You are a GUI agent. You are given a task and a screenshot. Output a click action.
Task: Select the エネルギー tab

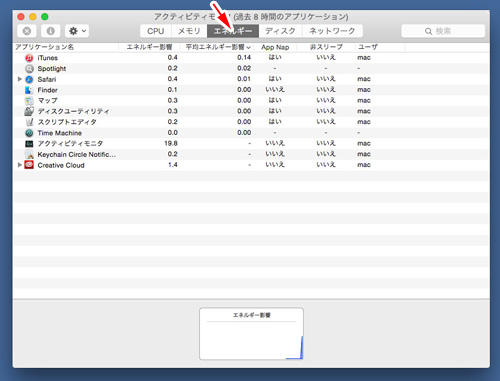[x=233, y=31]
